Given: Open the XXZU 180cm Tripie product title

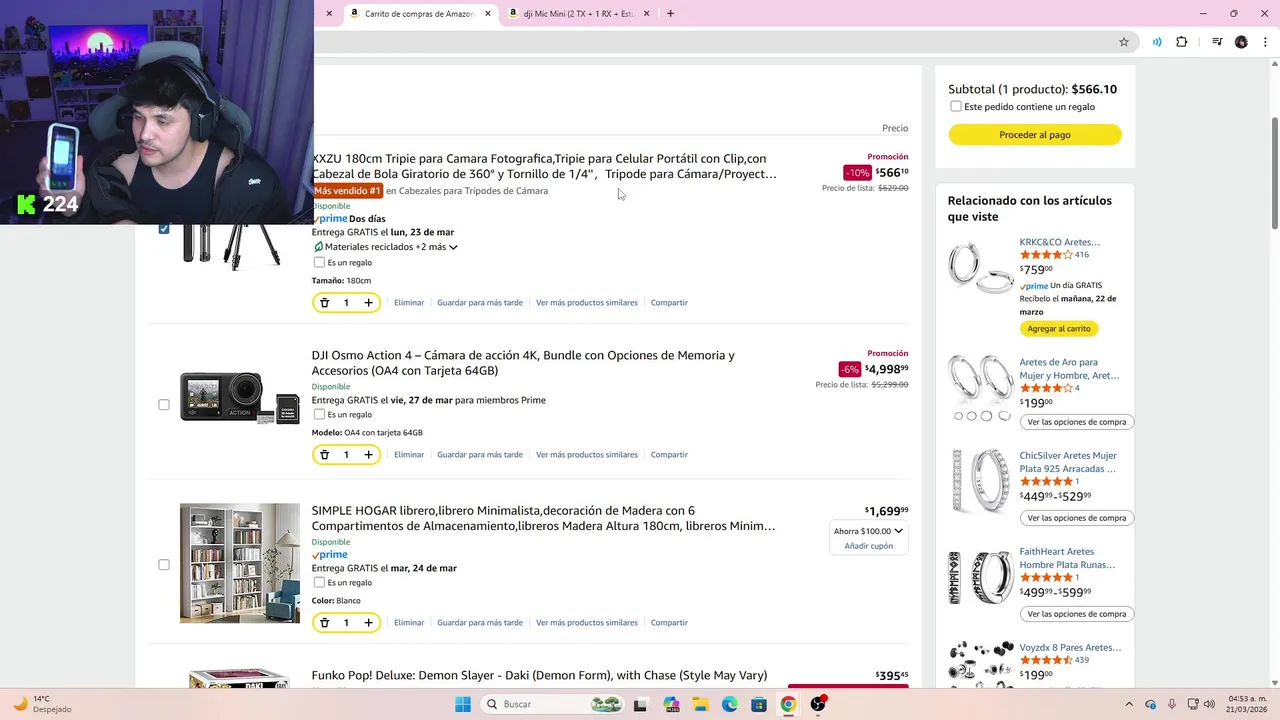Looking at the screenshot, I should tap(545, 166).
